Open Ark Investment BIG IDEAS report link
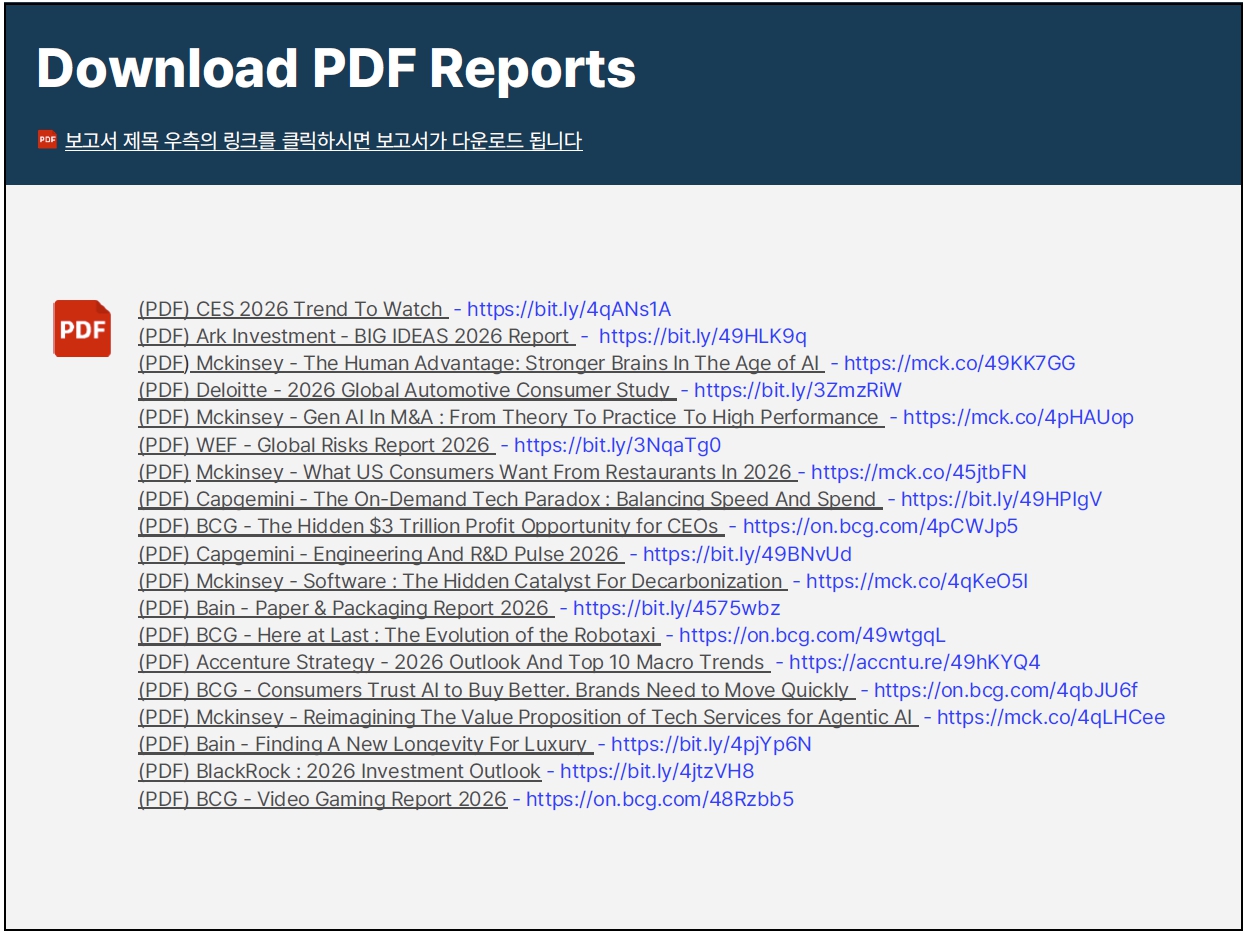 pyautogui.click(x=702, y=336)
